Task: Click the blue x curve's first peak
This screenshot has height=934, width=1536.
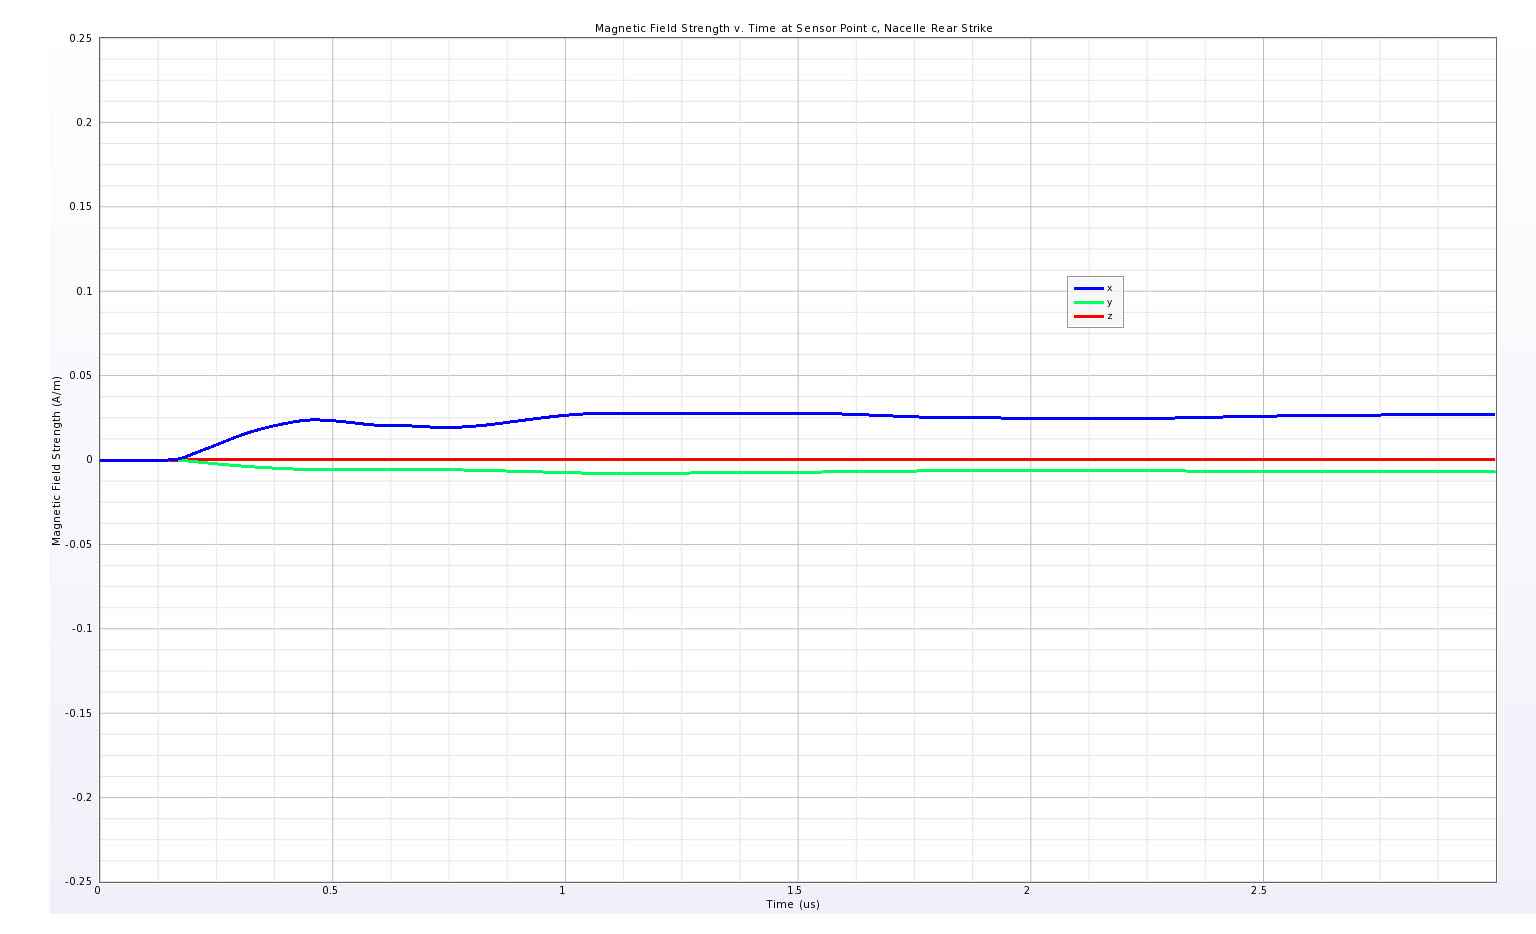Action: 314,420
